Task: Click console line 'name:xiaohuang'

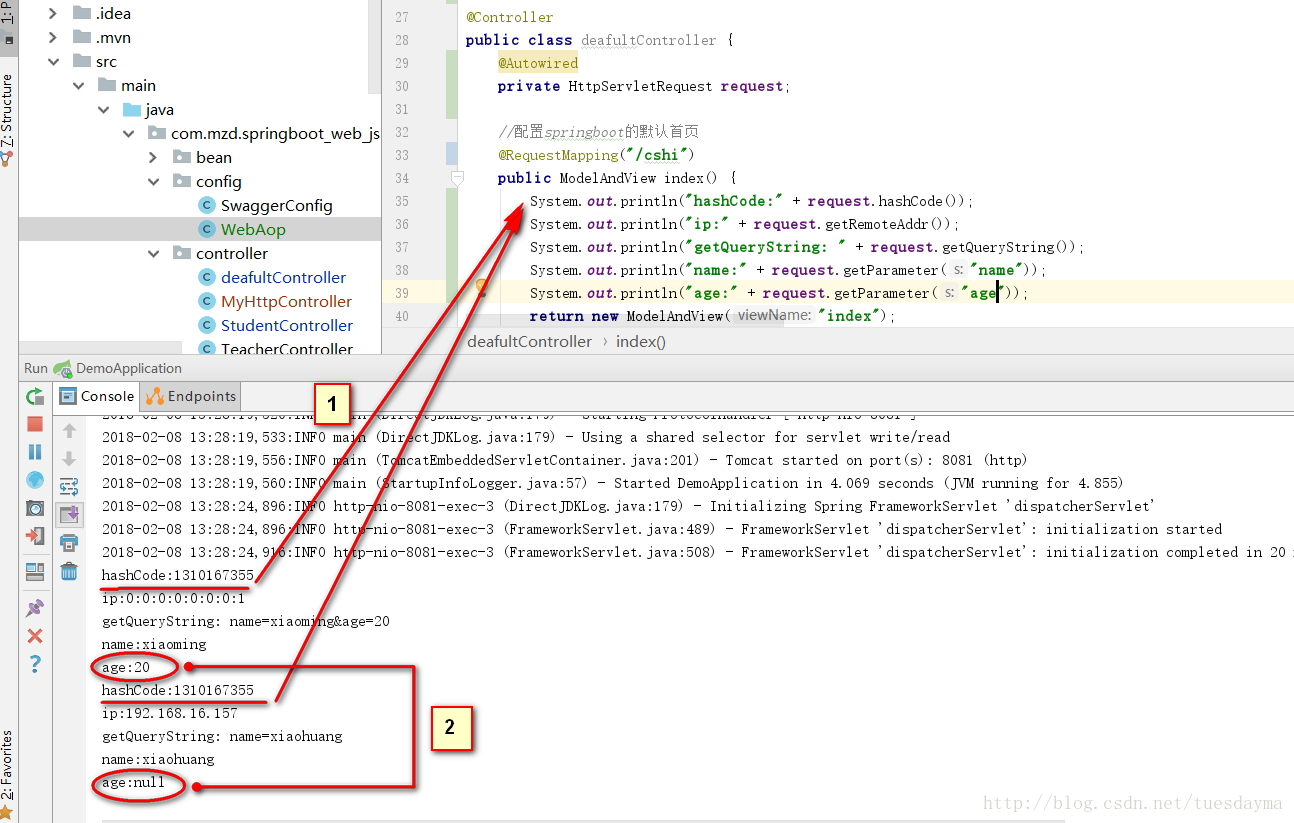Action: click(x=158, y=759)
